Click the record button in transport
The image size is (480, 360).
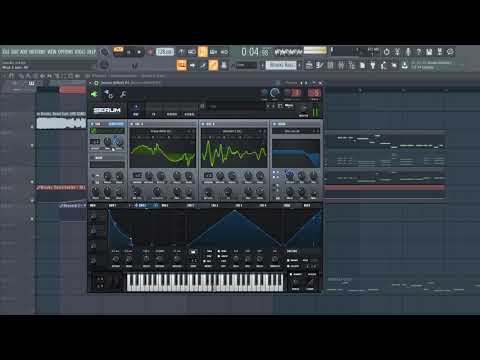click(x=150, y=52)
